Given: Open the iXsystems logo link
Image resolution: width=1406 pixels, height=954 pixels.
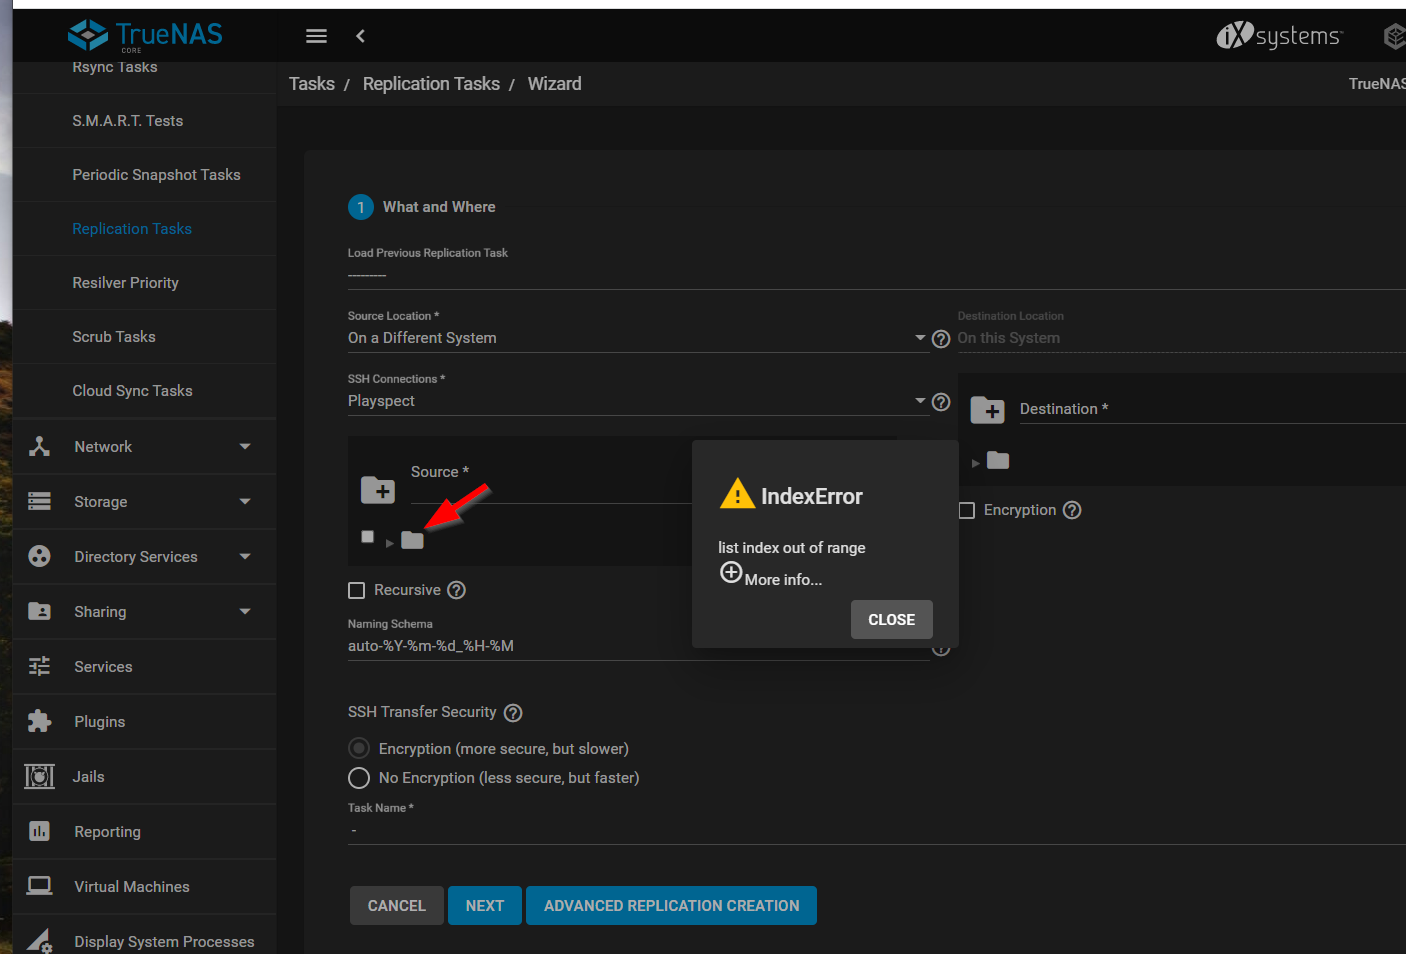Looking at the screenshot, I should coord(1279,36).
